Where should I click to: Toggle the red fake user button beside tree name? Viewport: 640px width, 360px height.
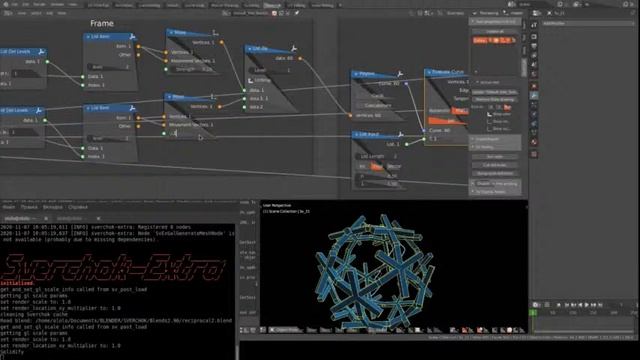pyautogui.click(x=274, y=13)
